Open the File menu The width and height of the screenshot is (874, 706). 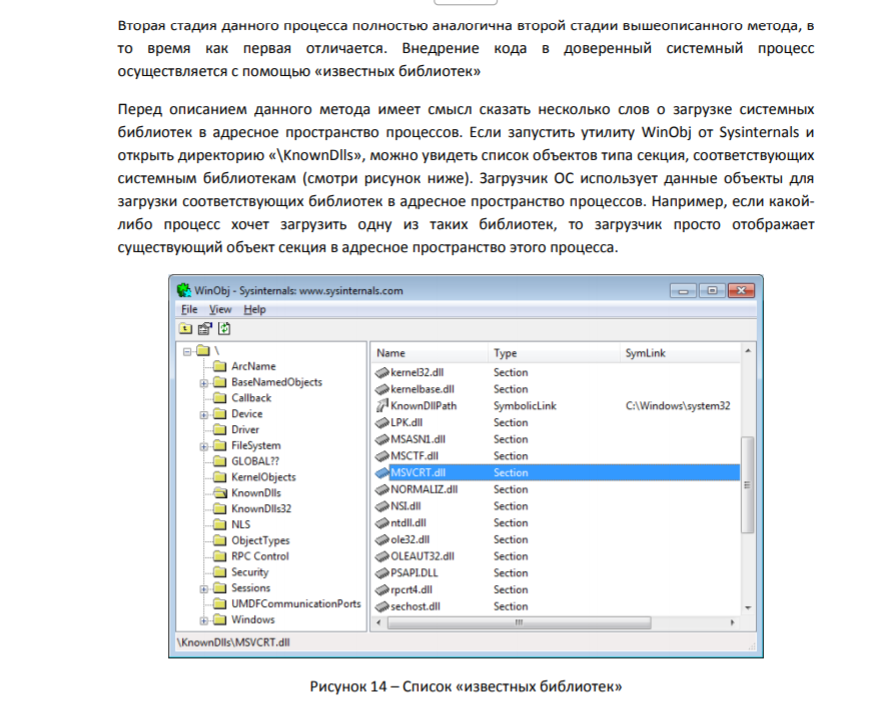click(x=190, y=309)
